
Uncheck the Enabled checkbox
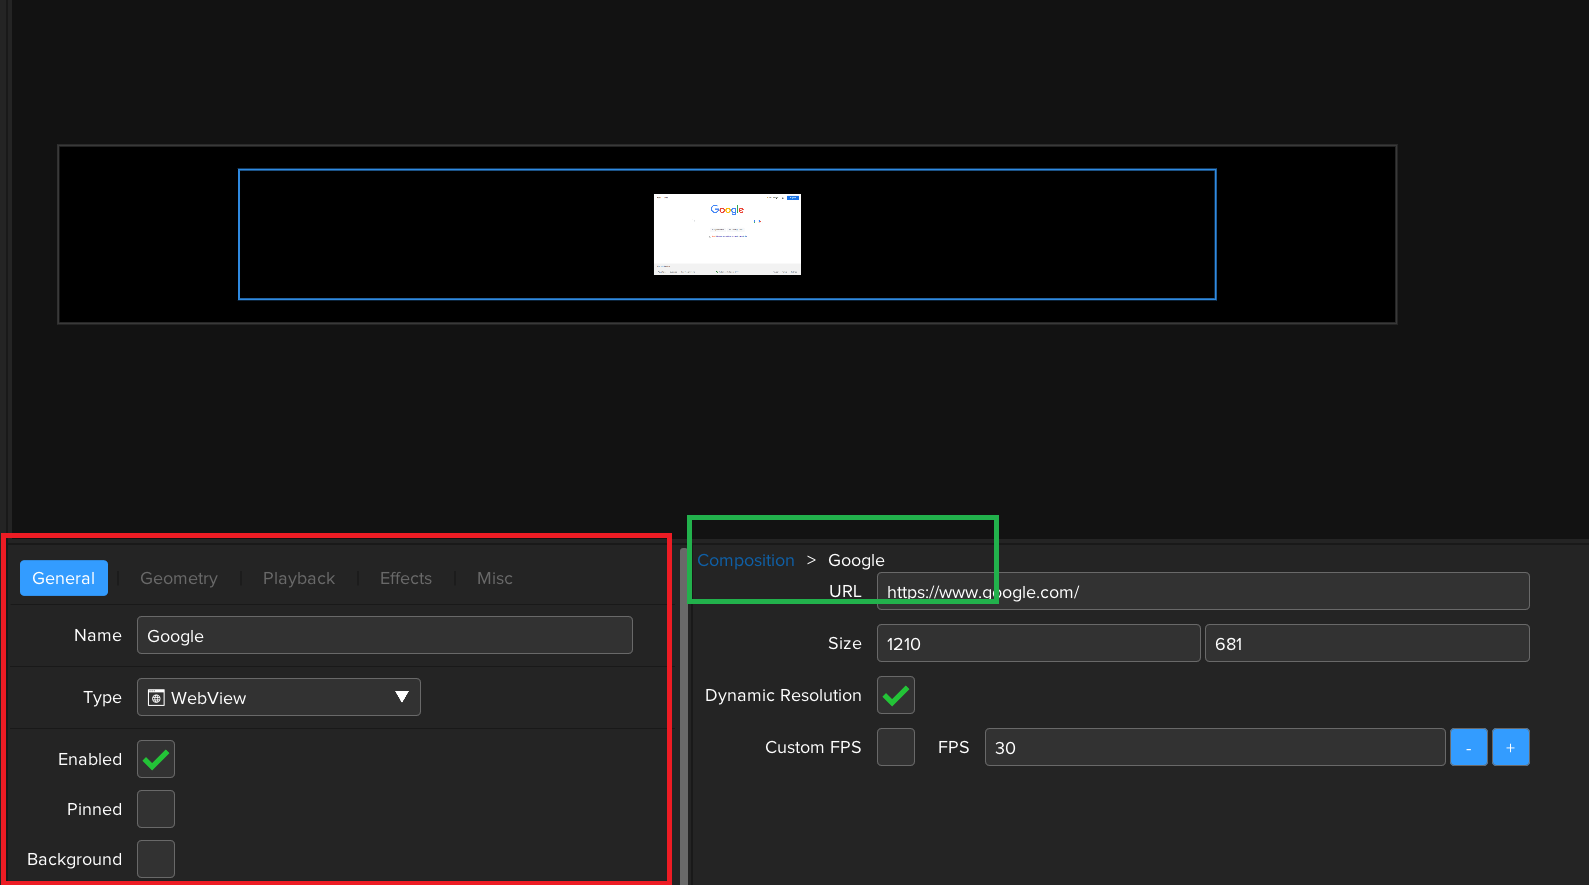tap(156, 759)
